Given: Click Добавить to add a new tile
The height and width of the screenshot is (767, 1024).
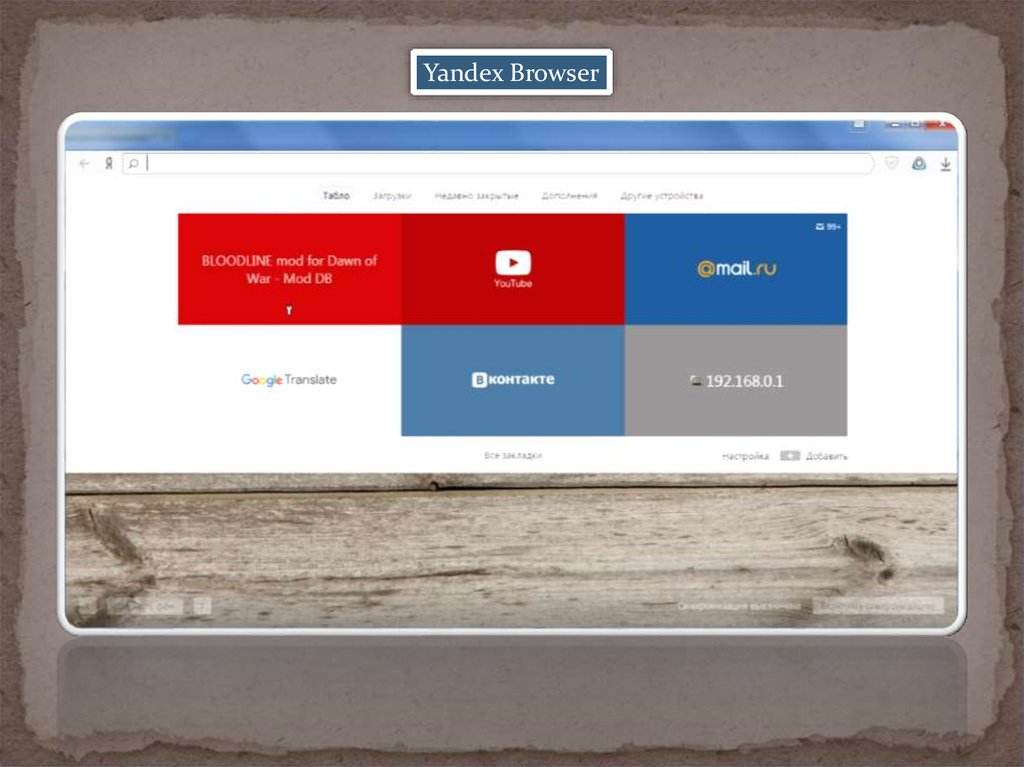Looking at the screenshot, I should pyautogui.click(x=826, y=456).
